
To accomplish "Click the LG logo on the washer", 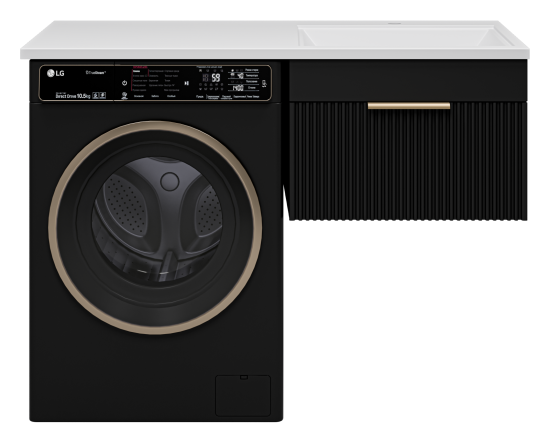I will pyautogui.click(x=56, y=73).
